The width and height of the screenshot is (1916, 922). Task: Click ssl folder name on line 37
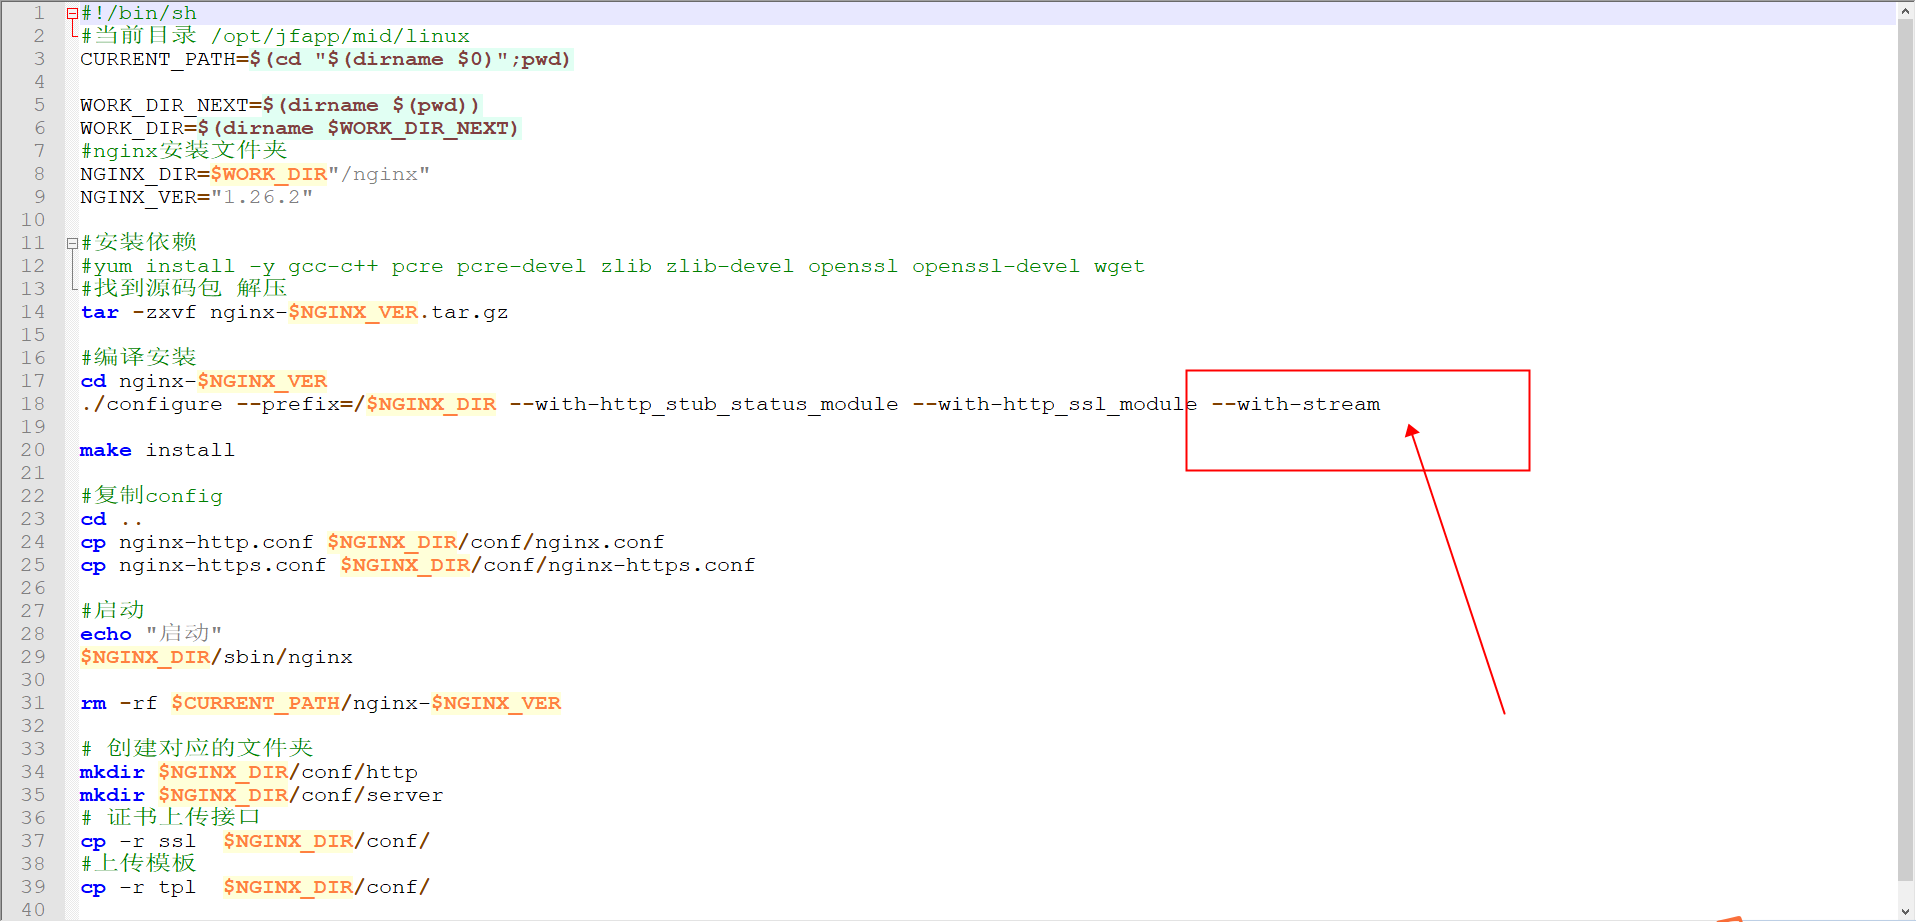(177, 841)
